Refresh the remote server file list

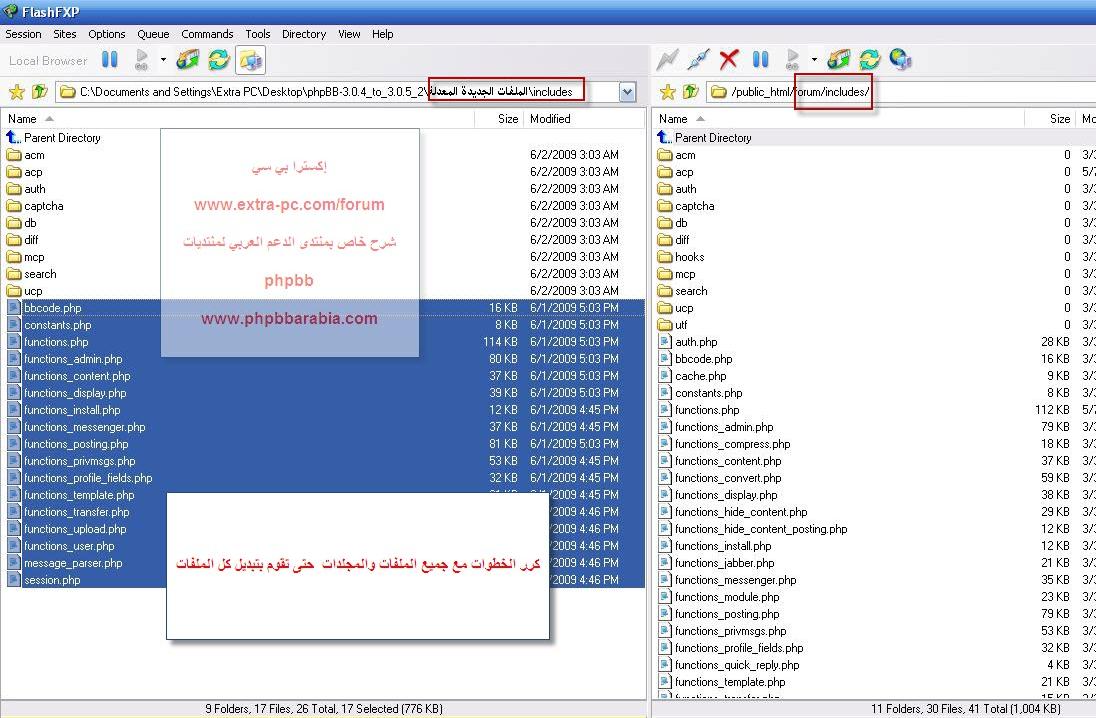870,59
